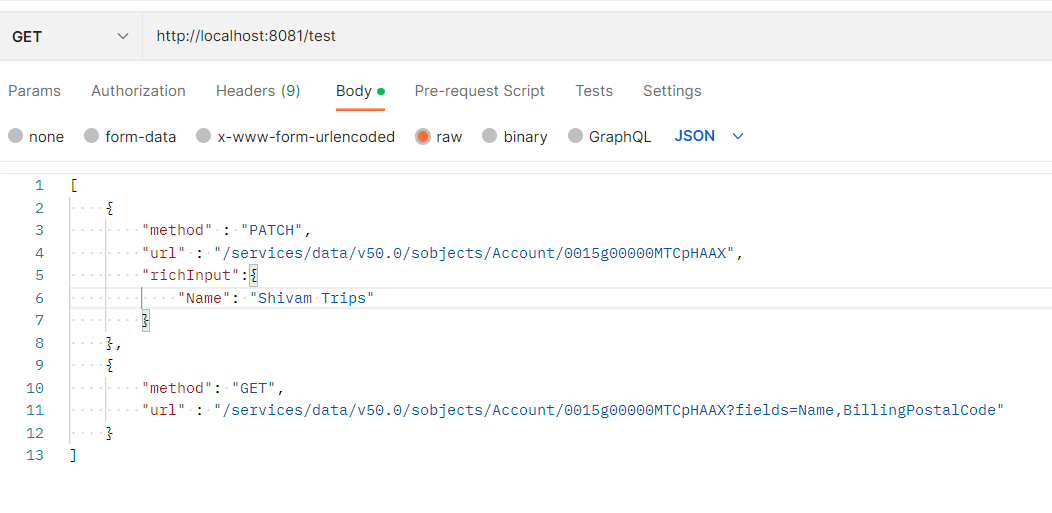Click line number 11 in editor gutter
Viewport: 1052px width, 513px height.
pyautogui.click(x=36, y=410)
